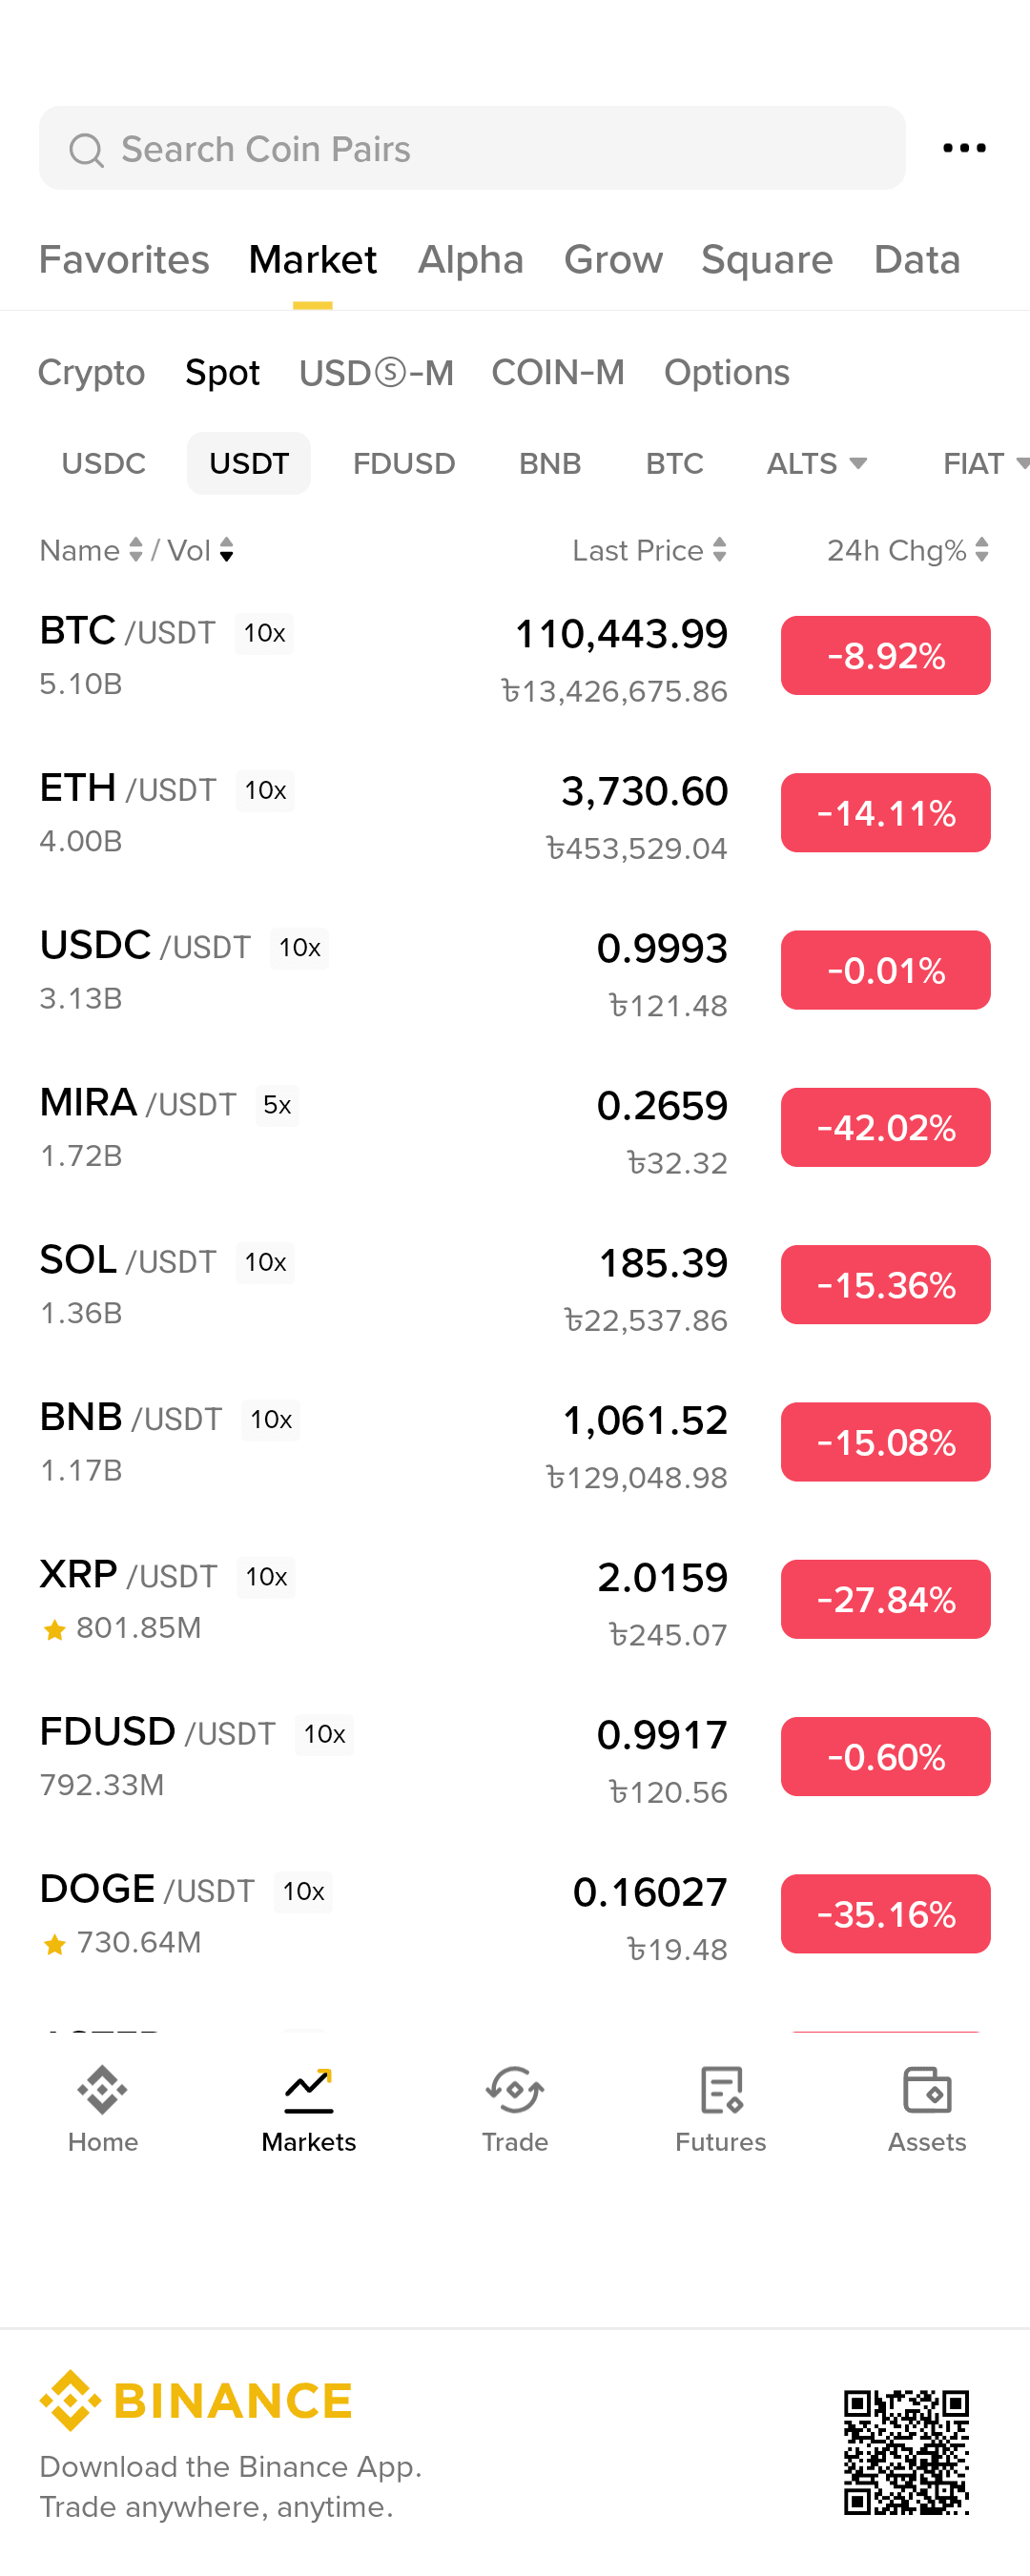Click the QR code to download app
Viewport: 1030px width, 2576px height.
pos(905,2452)
